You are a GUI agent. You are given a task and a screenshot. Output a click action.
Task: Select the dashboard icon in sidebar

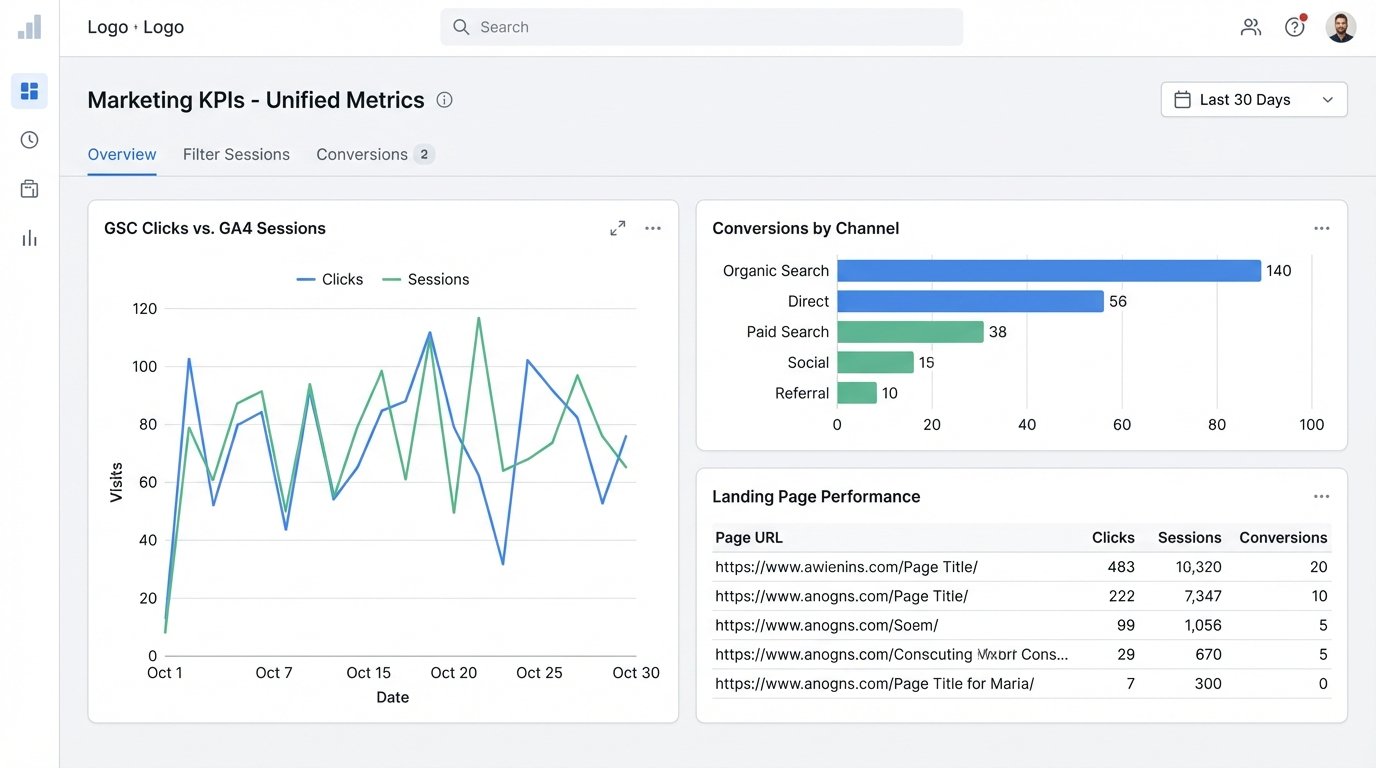(29, 91)
